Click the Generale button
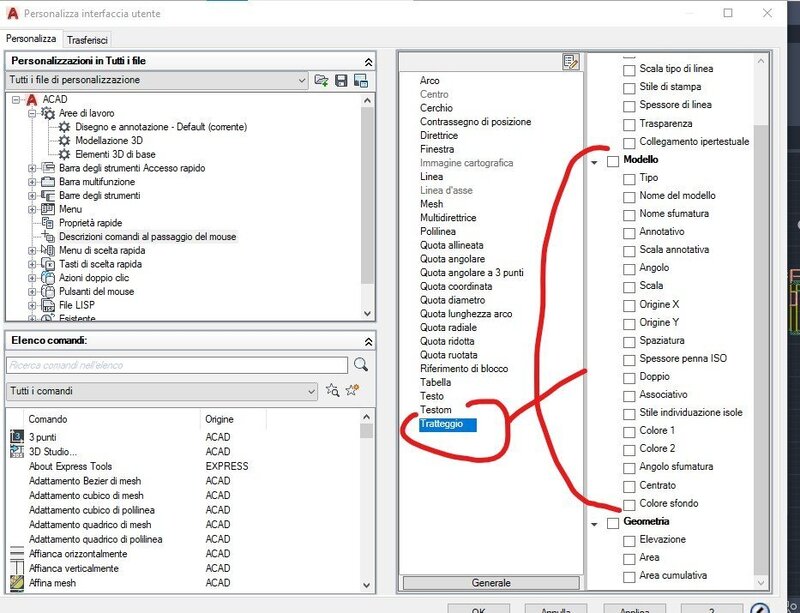This screenshot has width=800, height=613. [x=491, y=582]
